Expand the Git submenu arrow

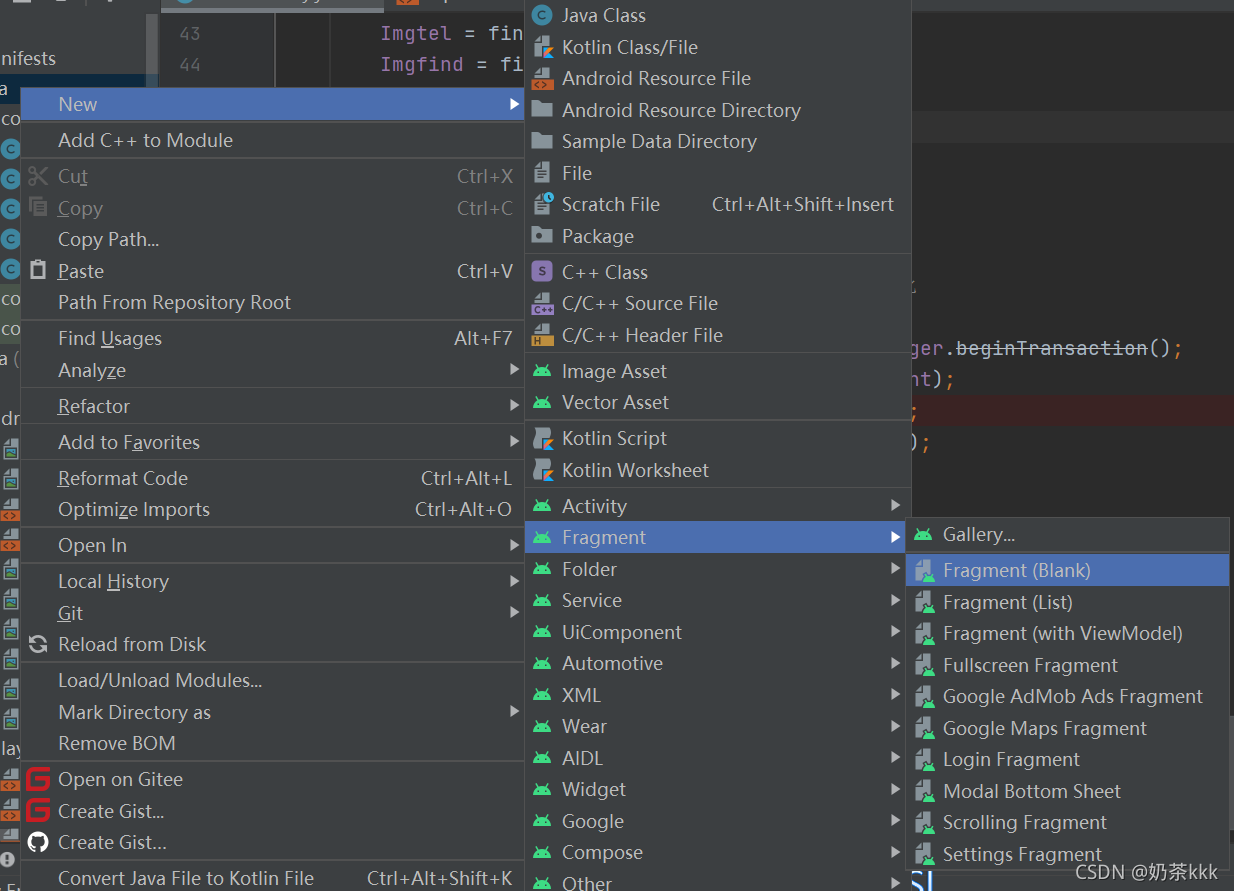click(x=515, y=612)
